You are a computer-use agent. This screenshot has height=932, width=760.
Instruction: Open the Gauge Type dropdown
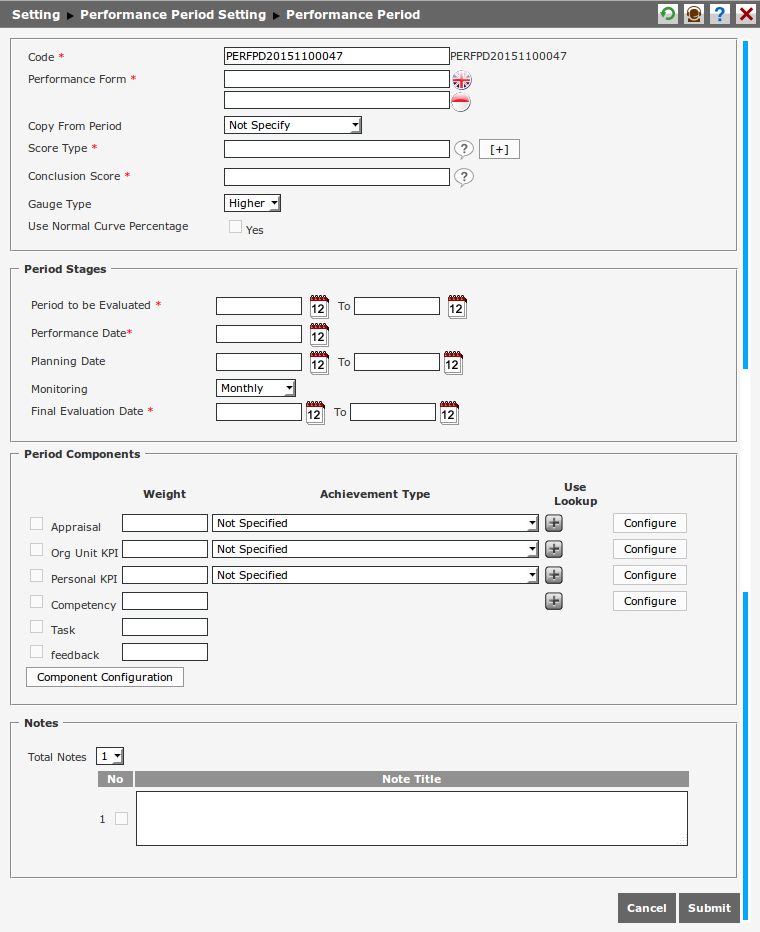click(252, 203)
